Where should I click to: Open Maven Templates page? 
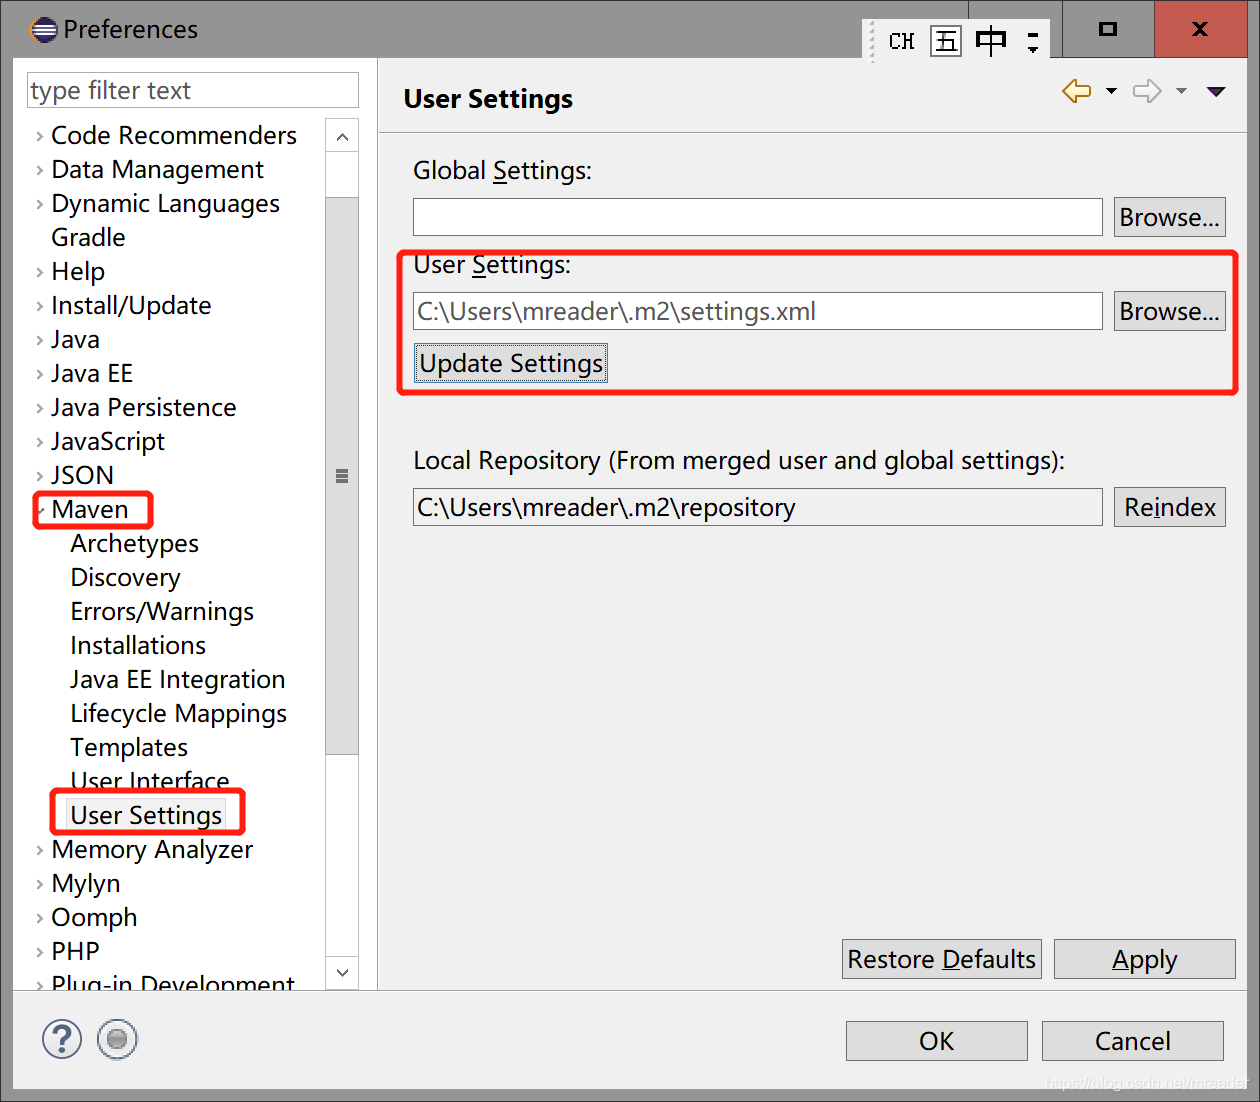[x=129, y=747]
